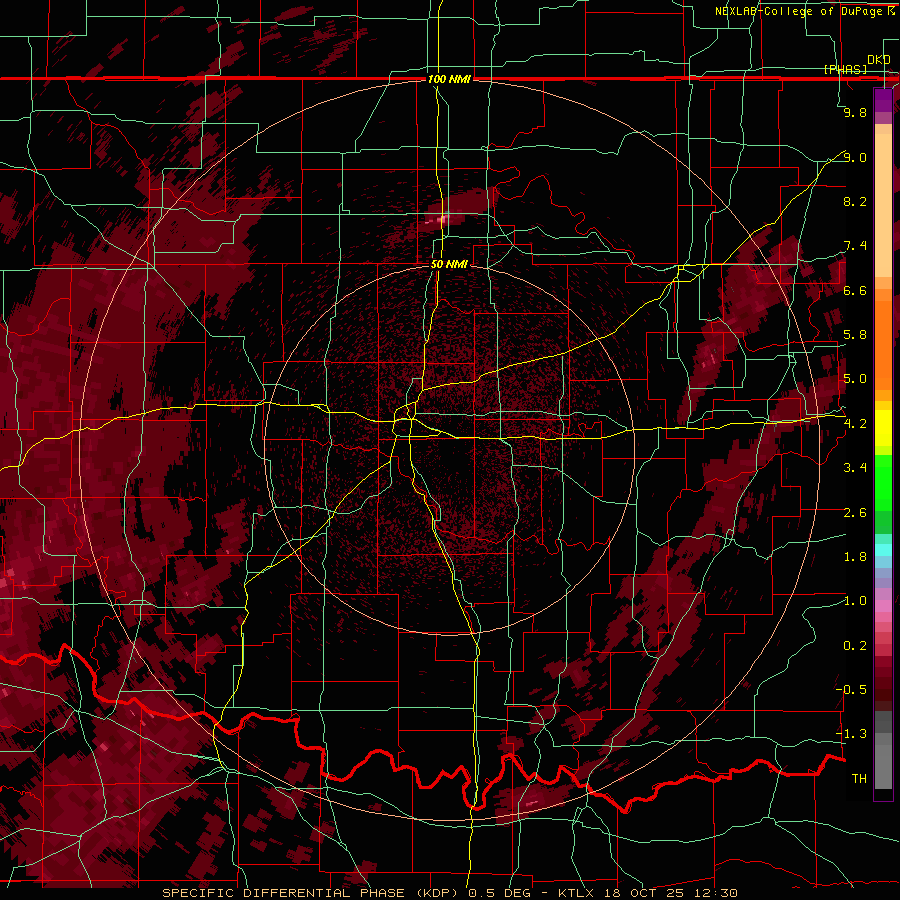Click the cyan band of the color scale
This screenshot has width=900, height=900.
tap(883, 550)
